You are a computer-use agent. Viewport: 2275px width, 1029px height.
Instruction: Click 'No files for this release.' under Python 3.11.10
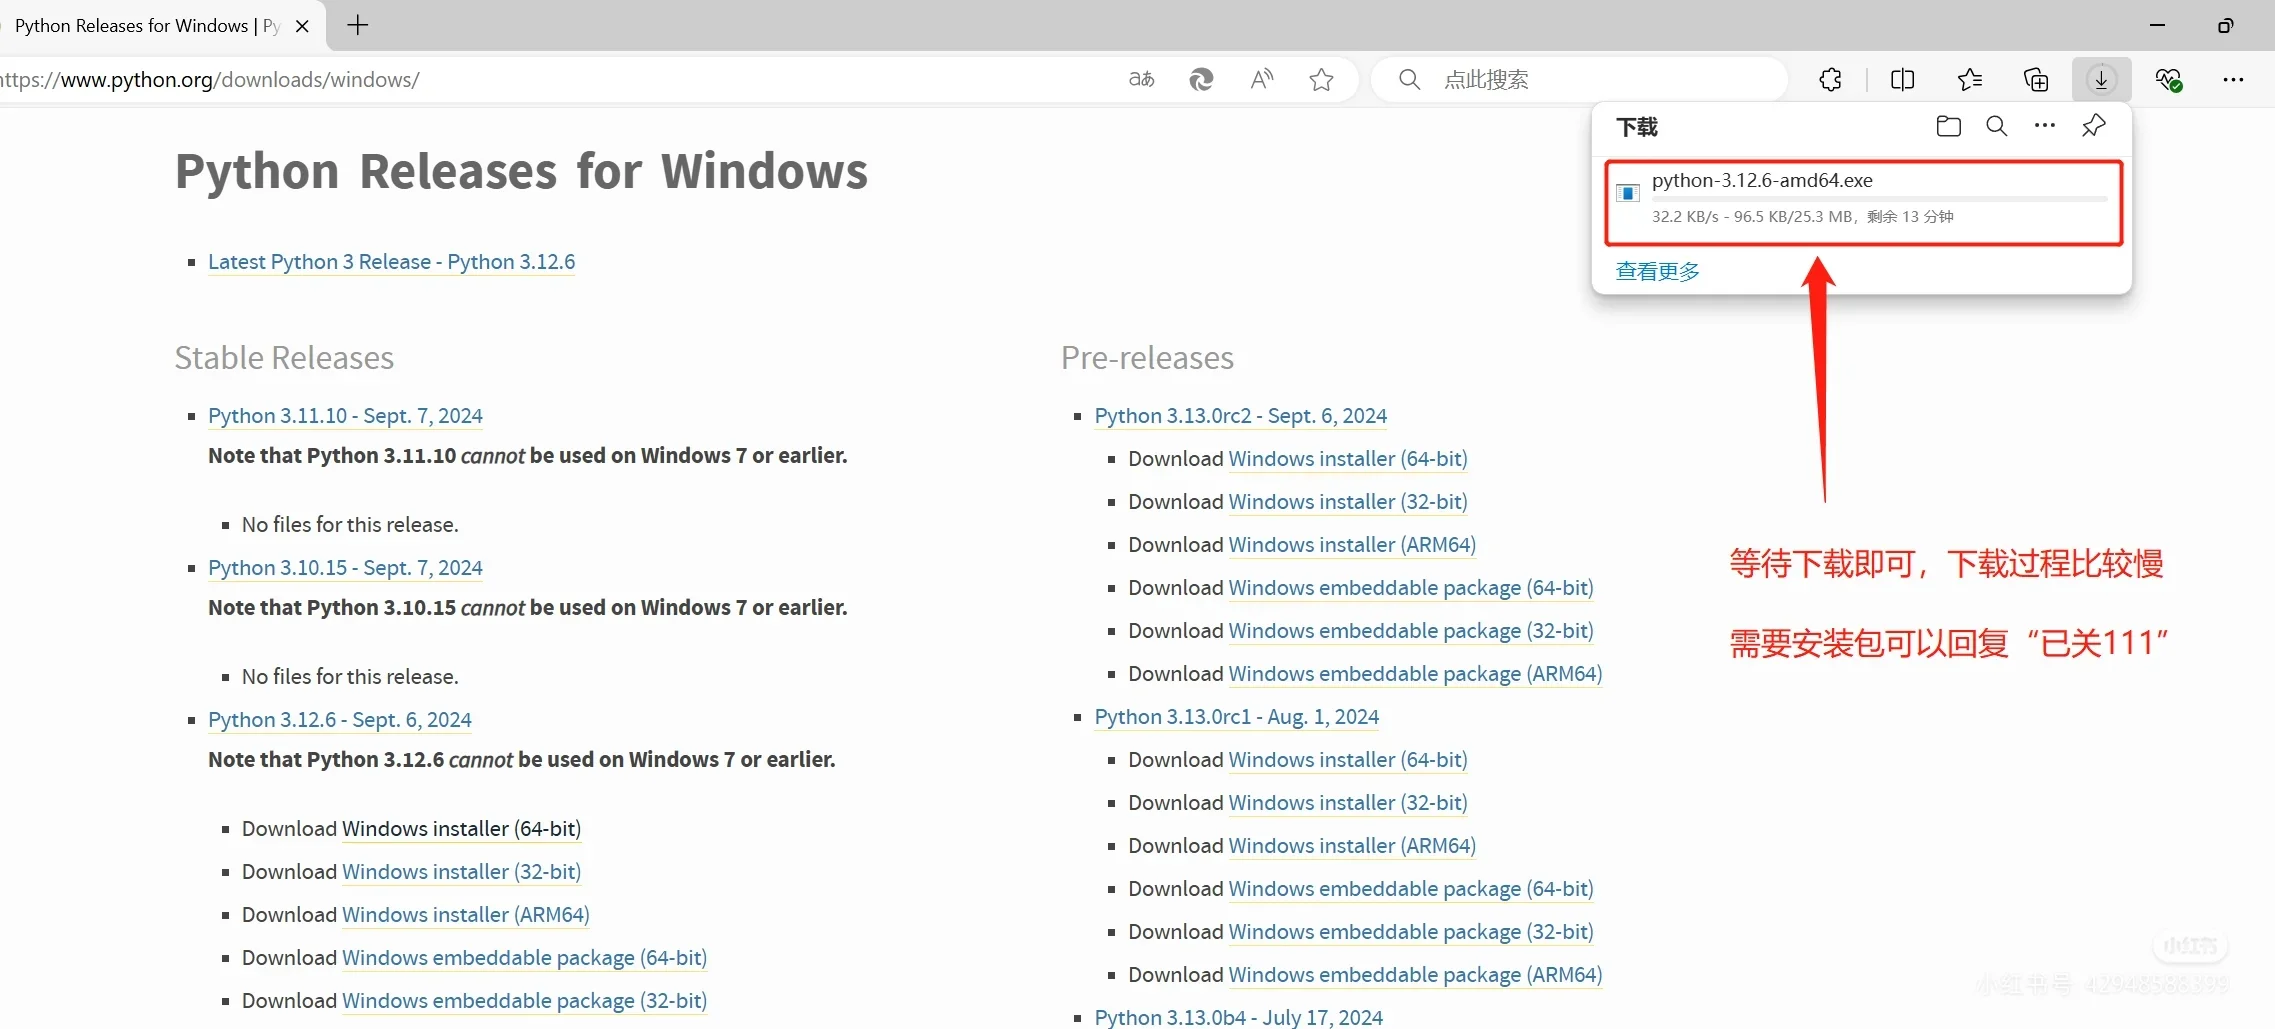(350, 525)
